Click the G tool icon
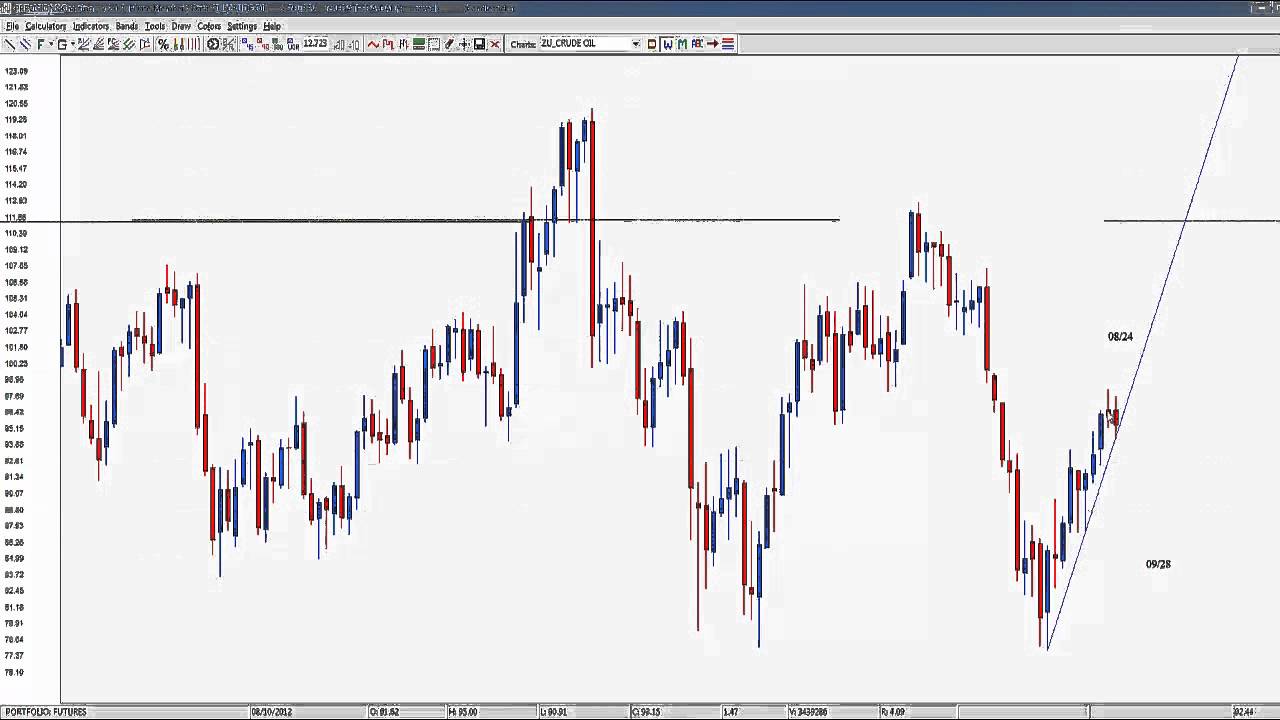The height and width of the screenshot is (720, 1280). coord(62,44)
